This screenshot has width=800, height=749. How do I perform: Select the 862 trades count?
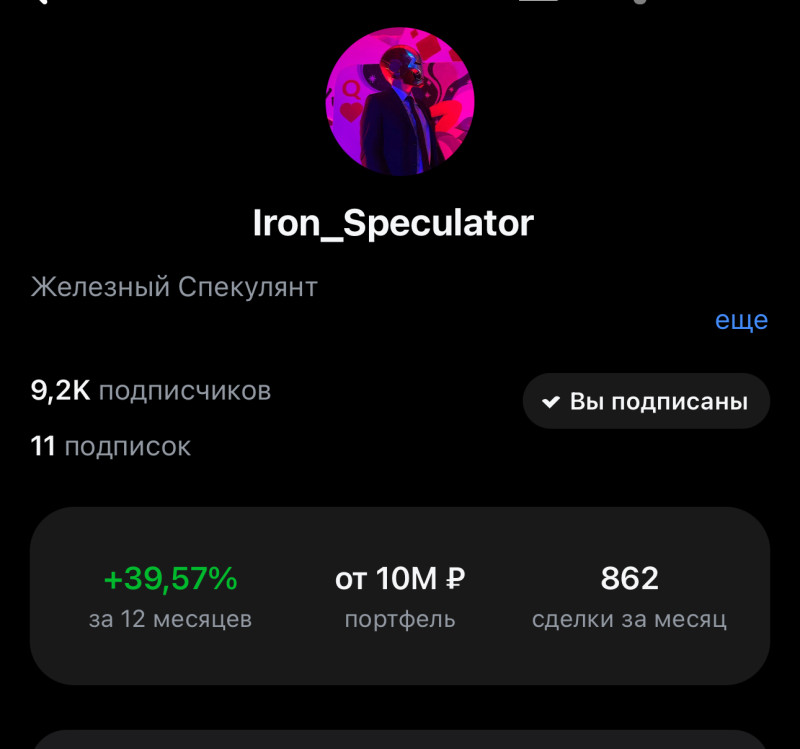coord(629,578)
